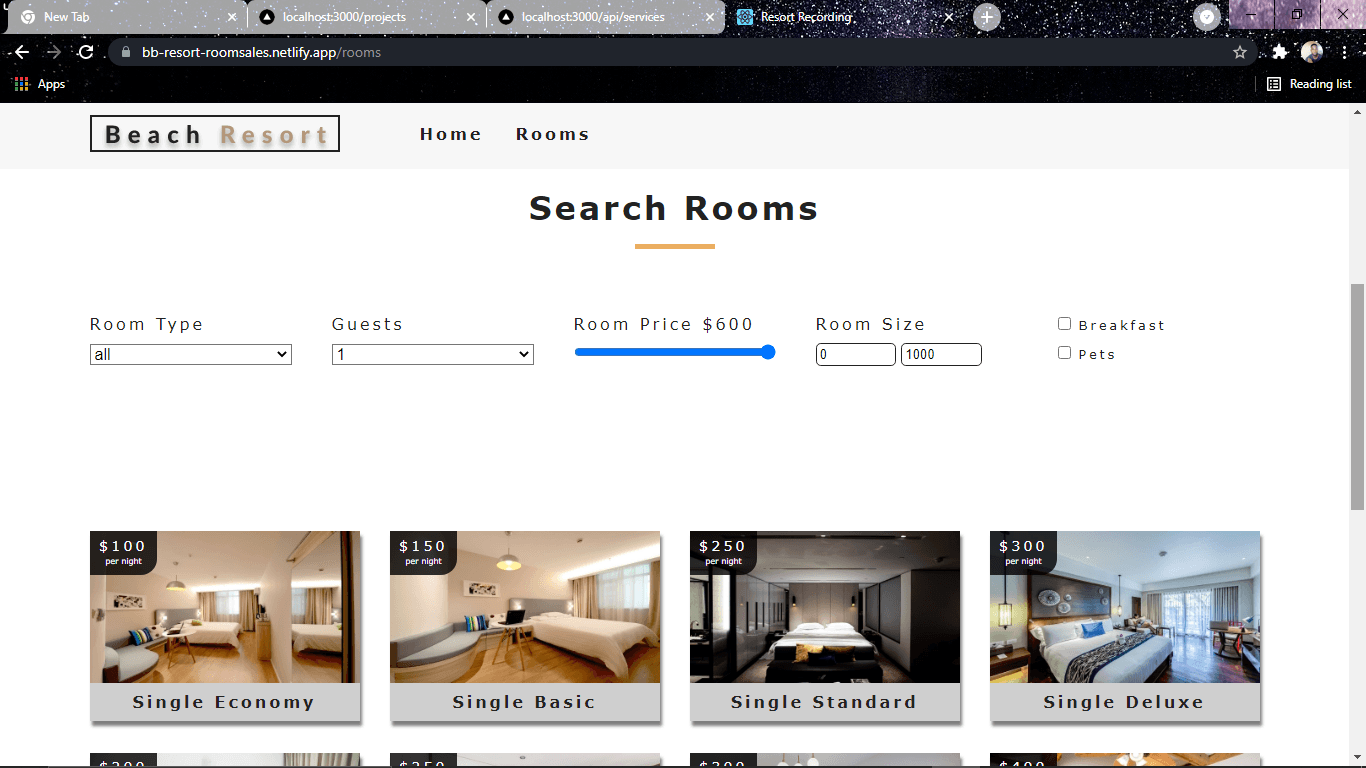Click the padlock site security icon

(125, 52)
